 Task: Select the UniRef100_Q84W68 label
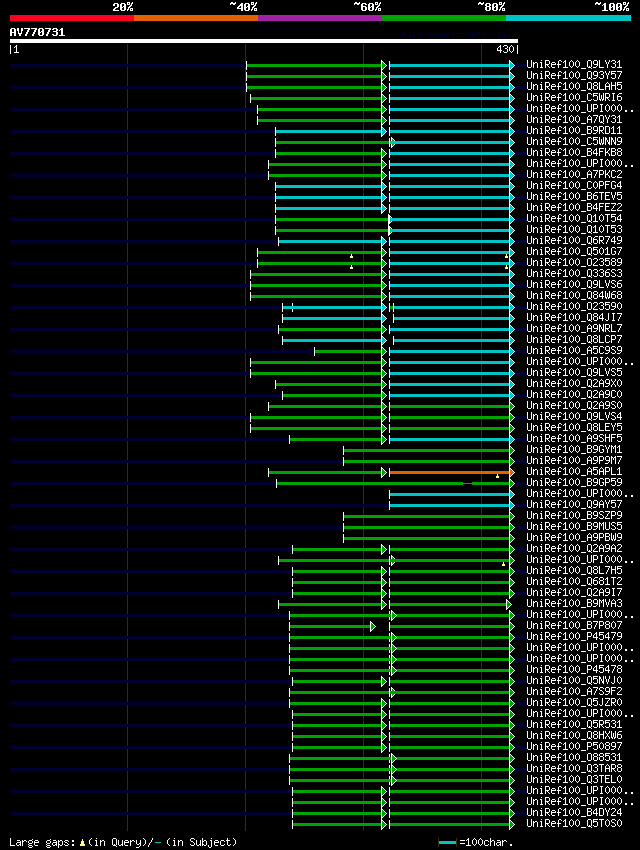574,295
